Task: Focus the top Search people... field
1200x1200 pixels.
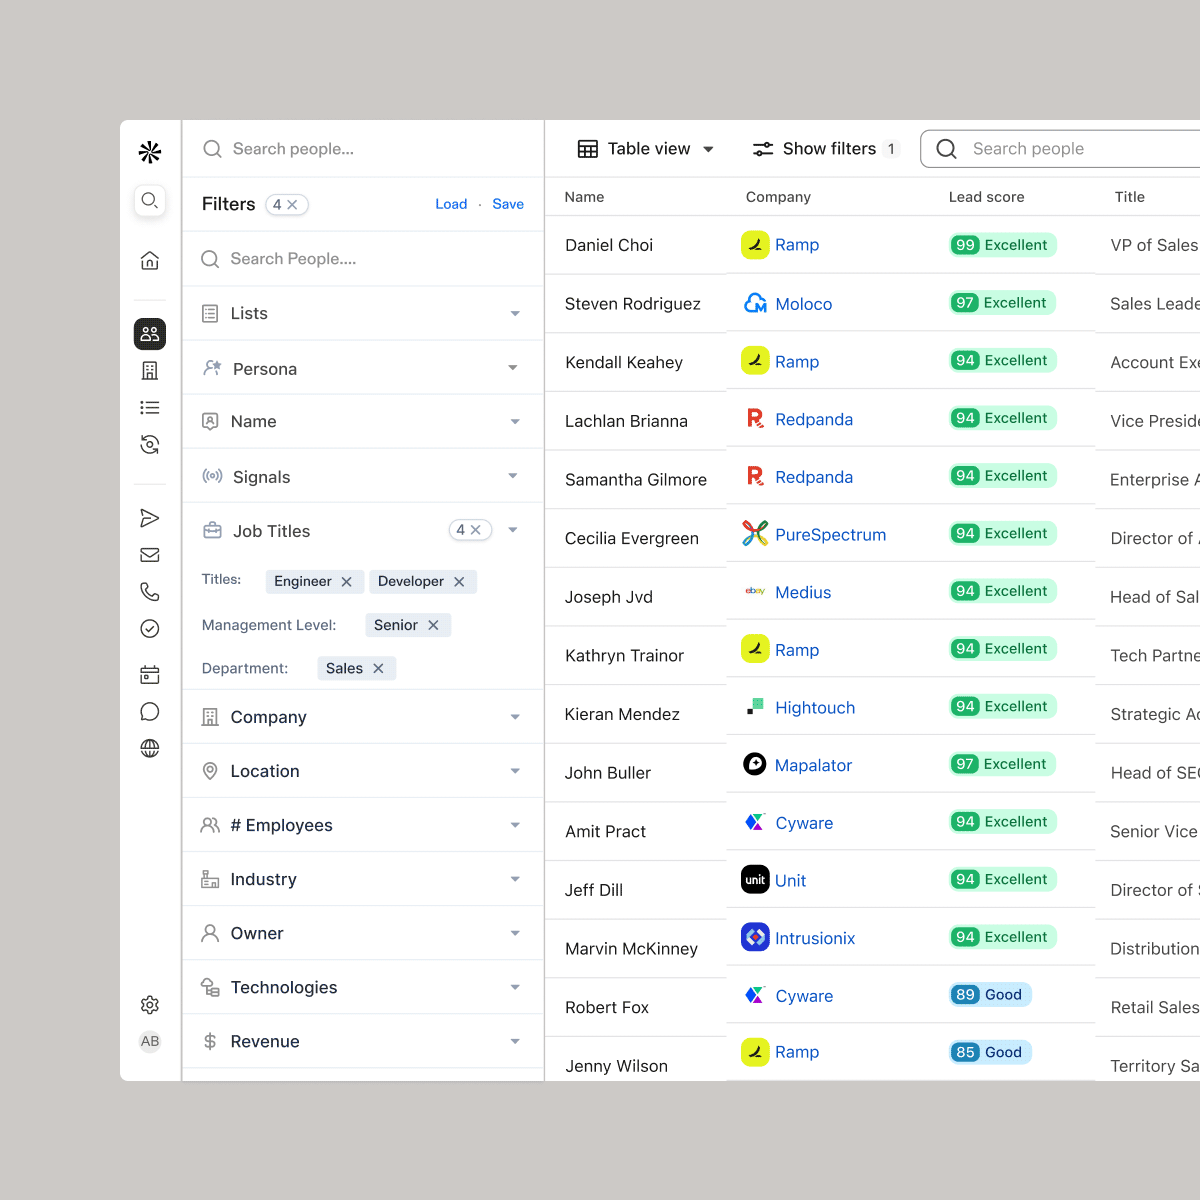Action: 363,149
